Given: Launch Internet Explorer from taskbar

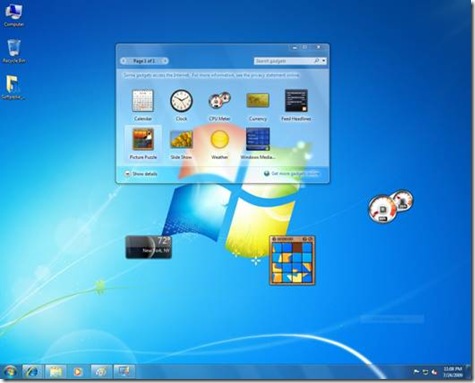Looking at the screenshot, I should [x=33, y=371].
